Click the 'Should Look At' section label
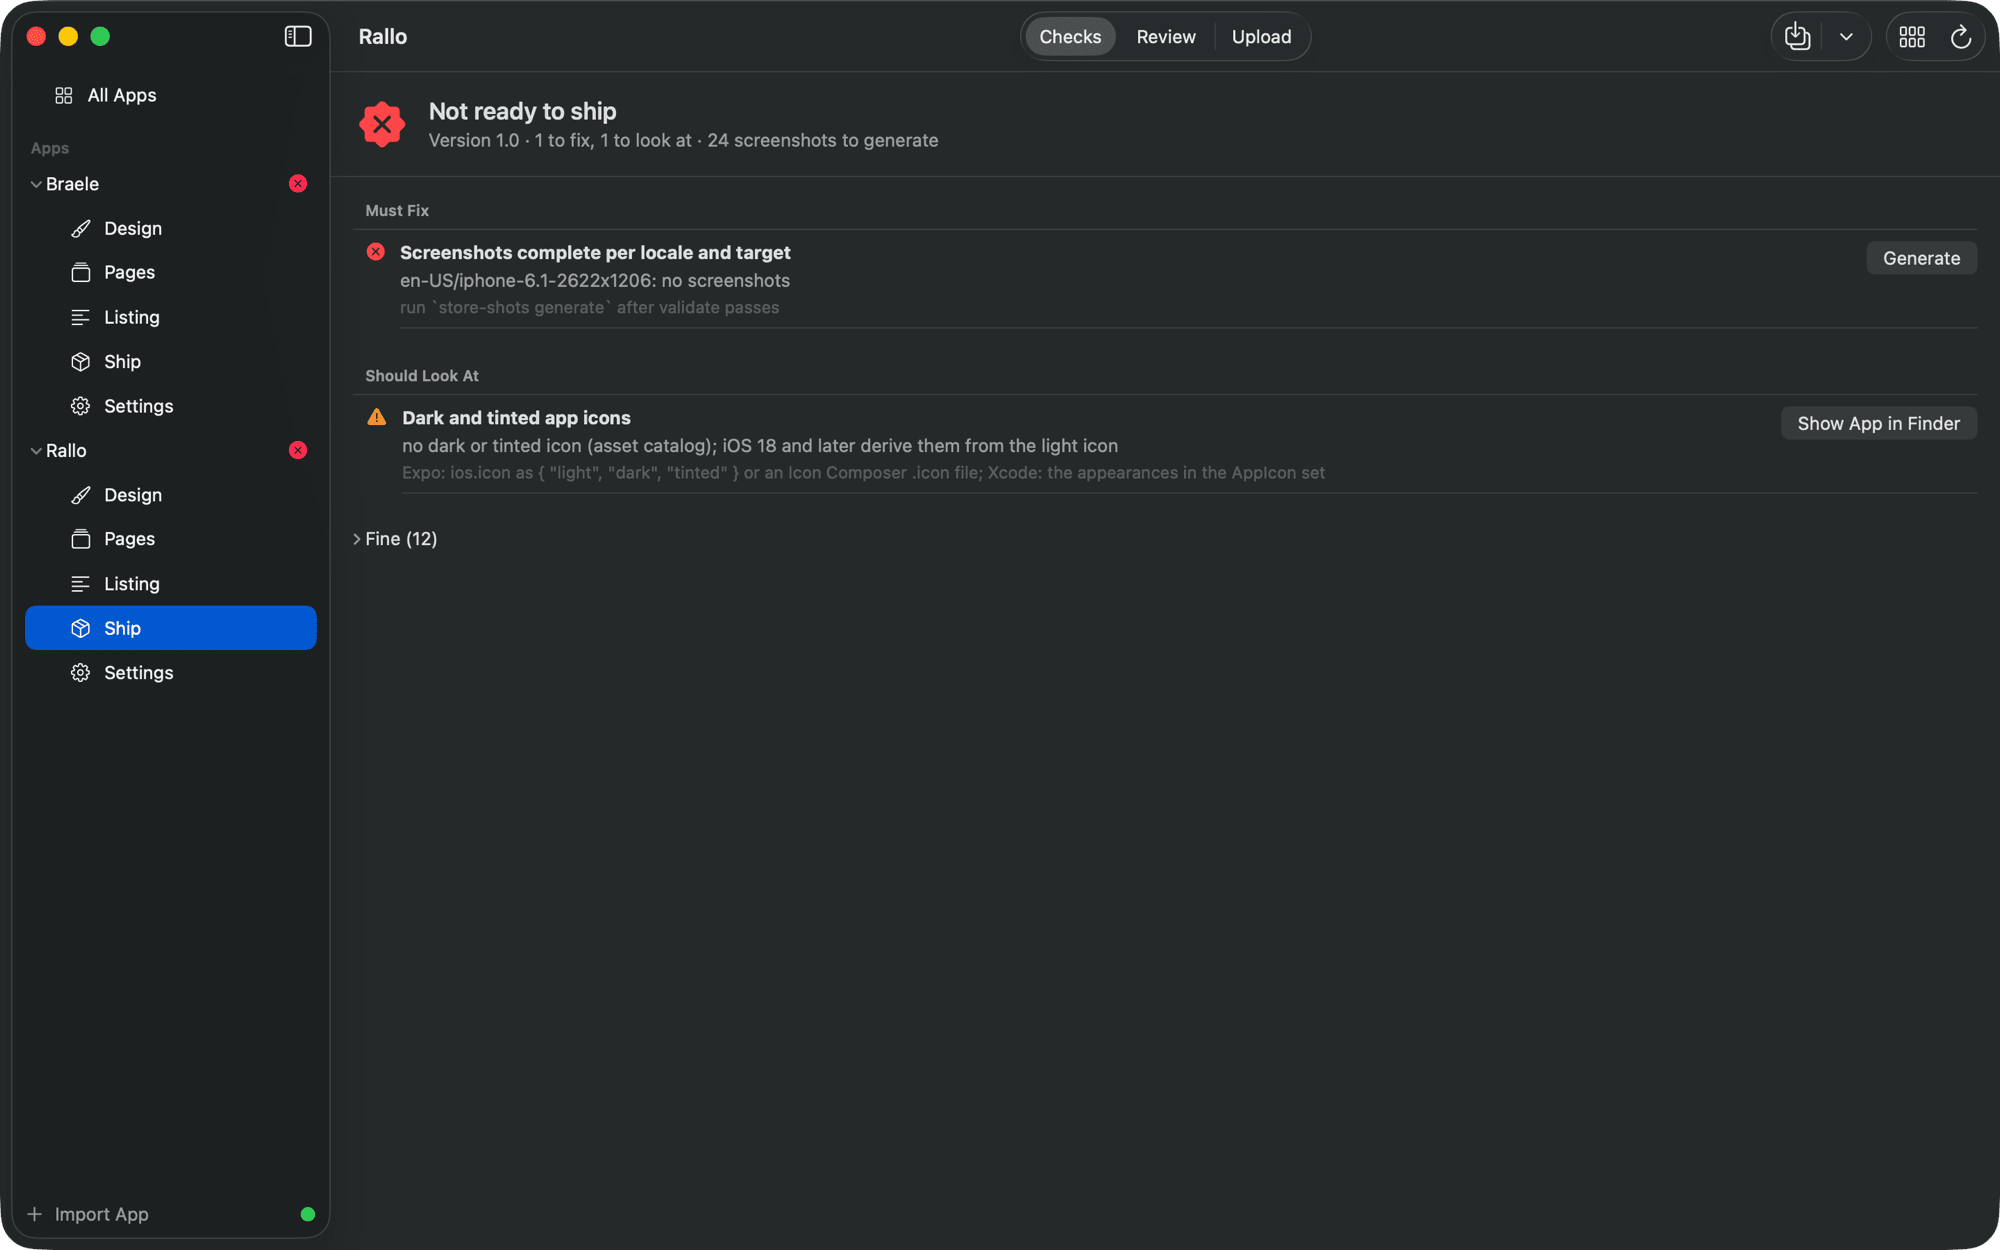Image resolution: width=2000 pixels, height=1250 pixels. point(422,376)
